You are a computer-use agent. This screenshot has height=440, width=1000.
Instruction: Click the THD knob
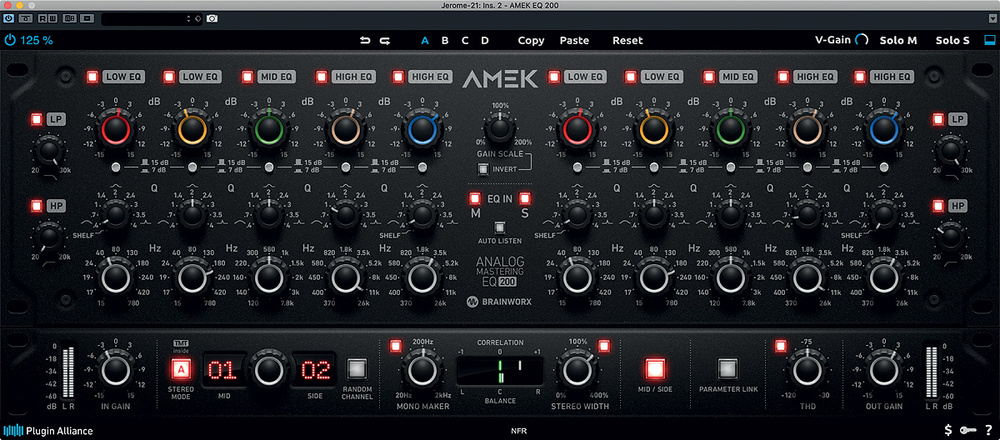click(x=807, y=369)
